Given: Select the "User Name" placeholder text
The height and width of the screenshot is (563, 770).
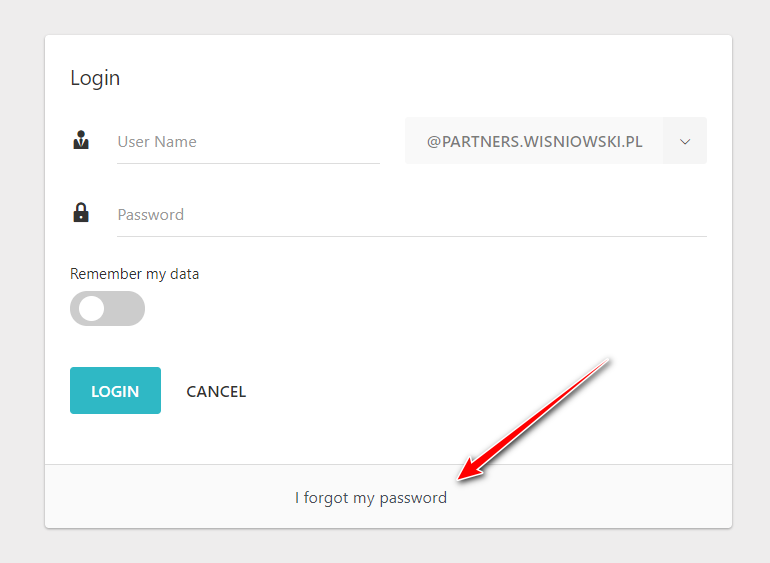Looking at the screenshot, I should 157,142.
